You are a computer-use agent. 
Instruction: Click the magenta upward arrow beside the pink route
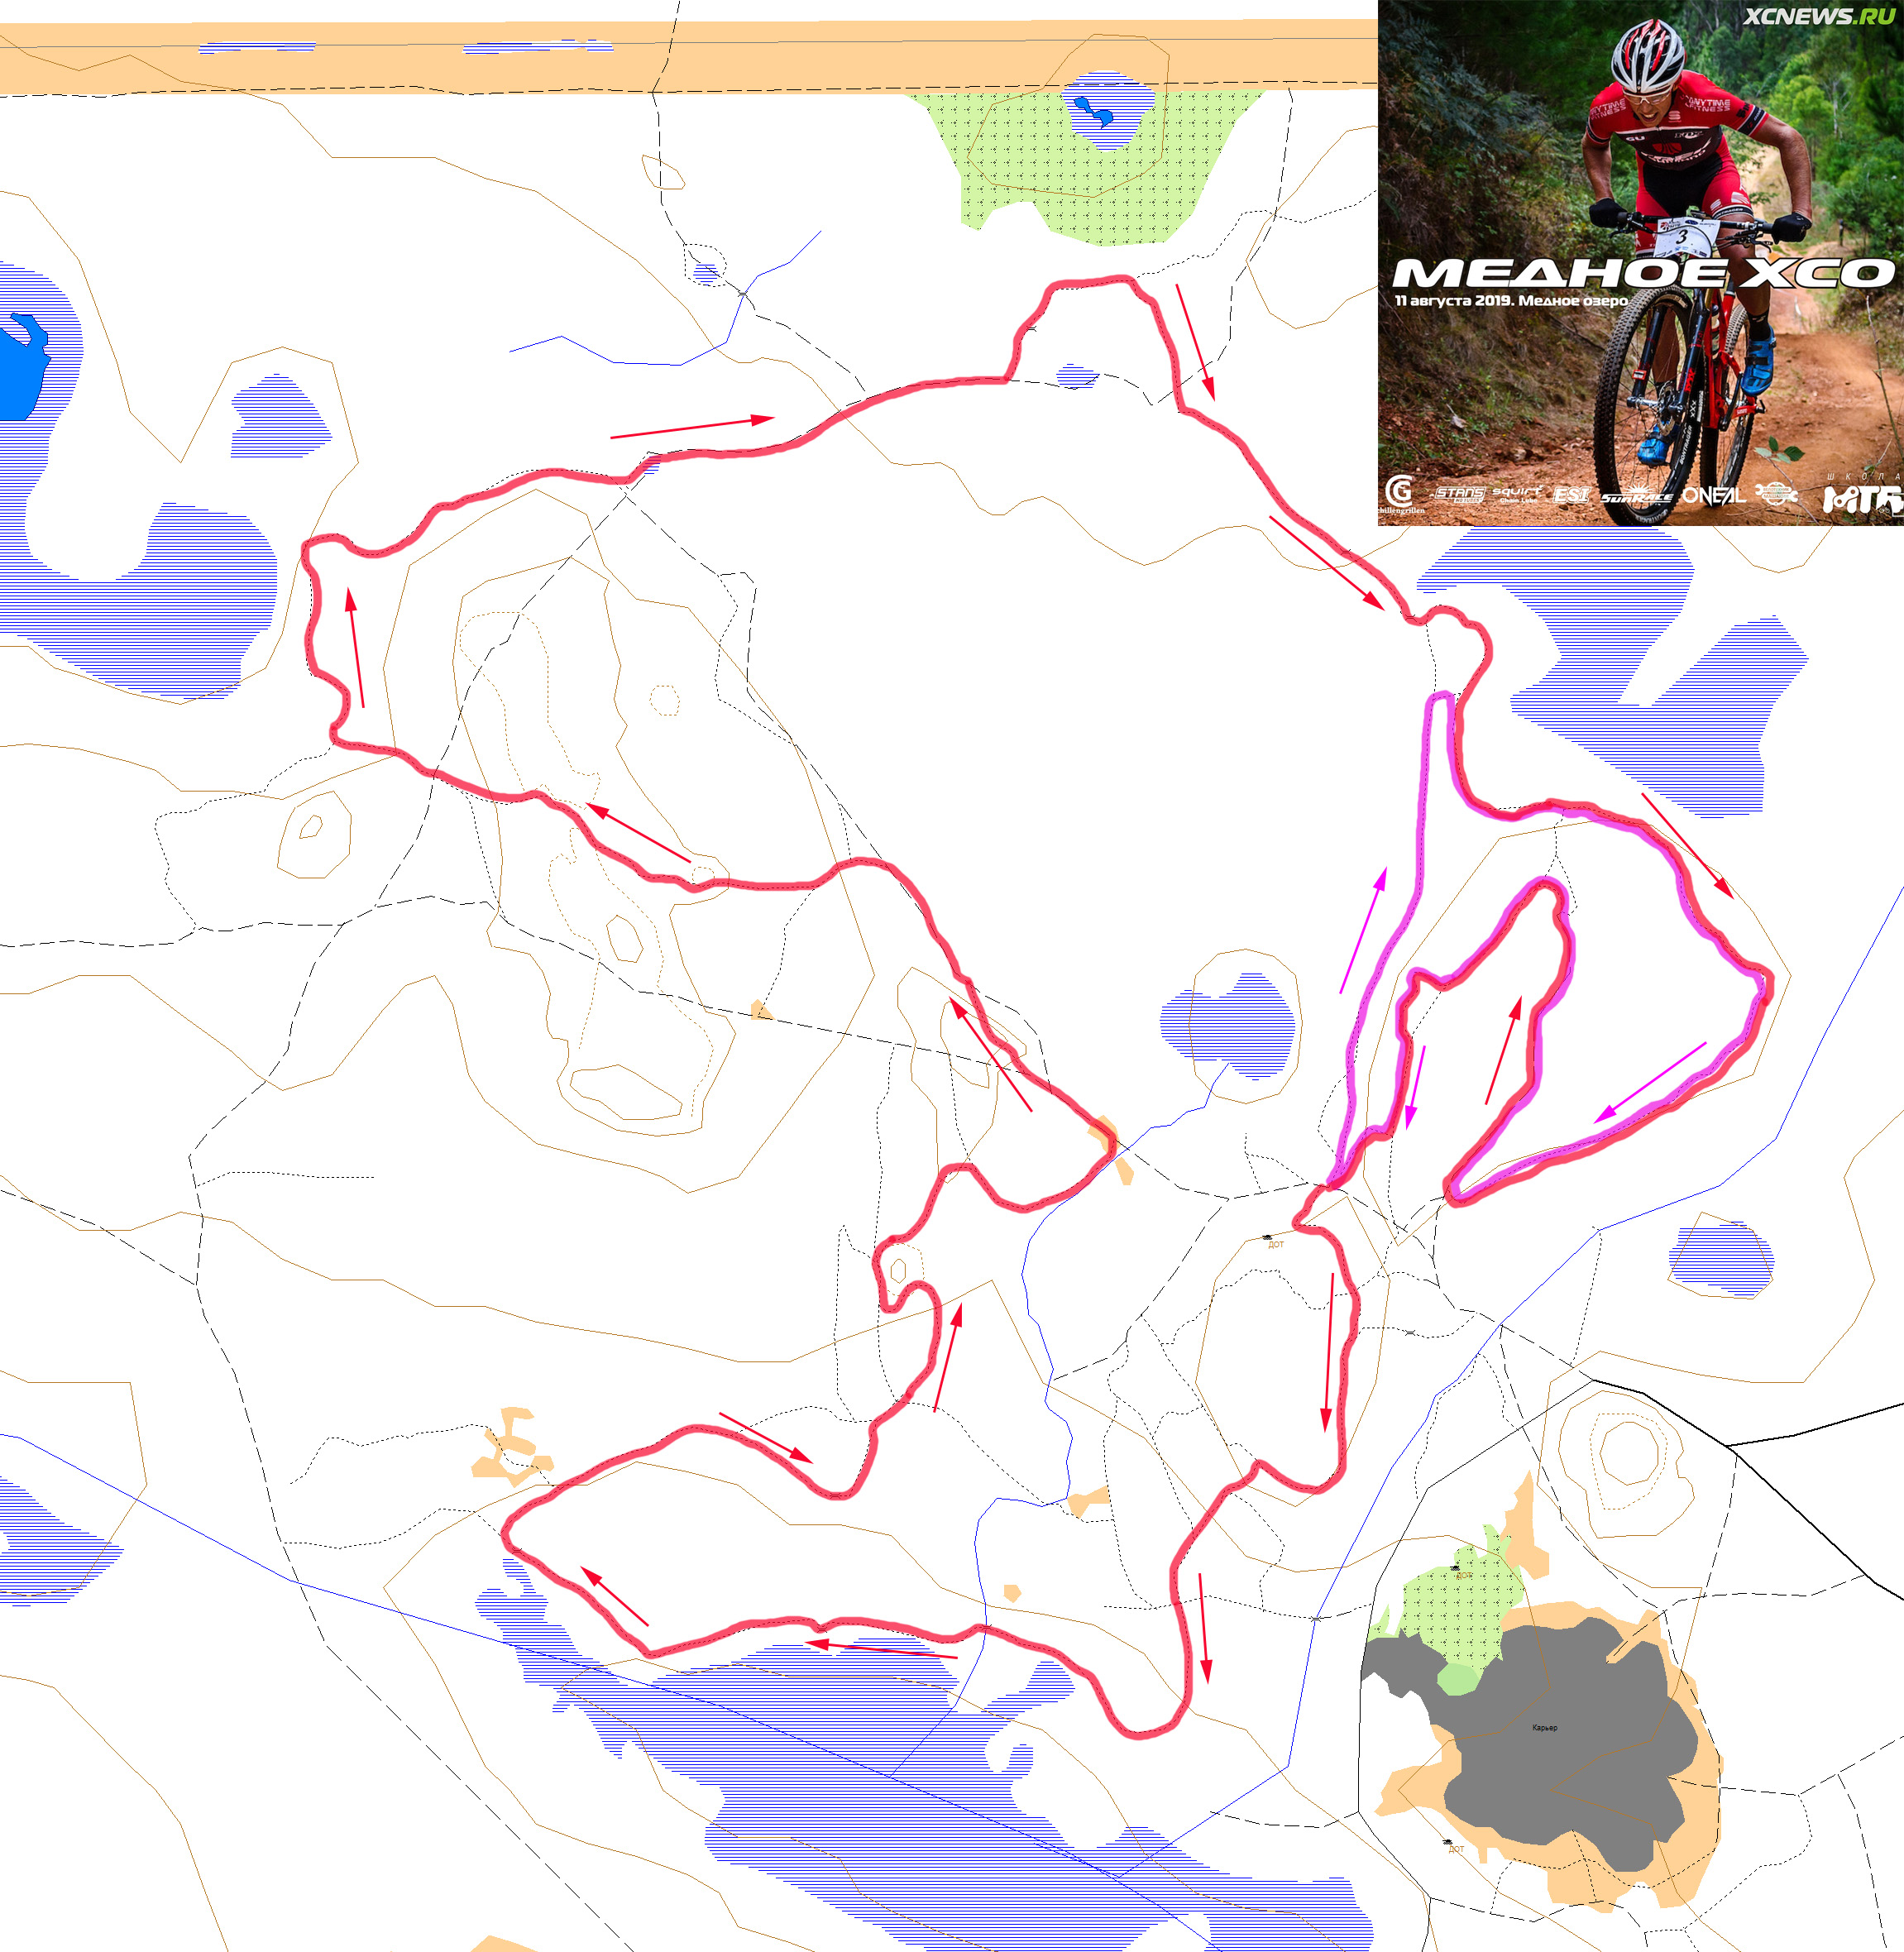1363,930
